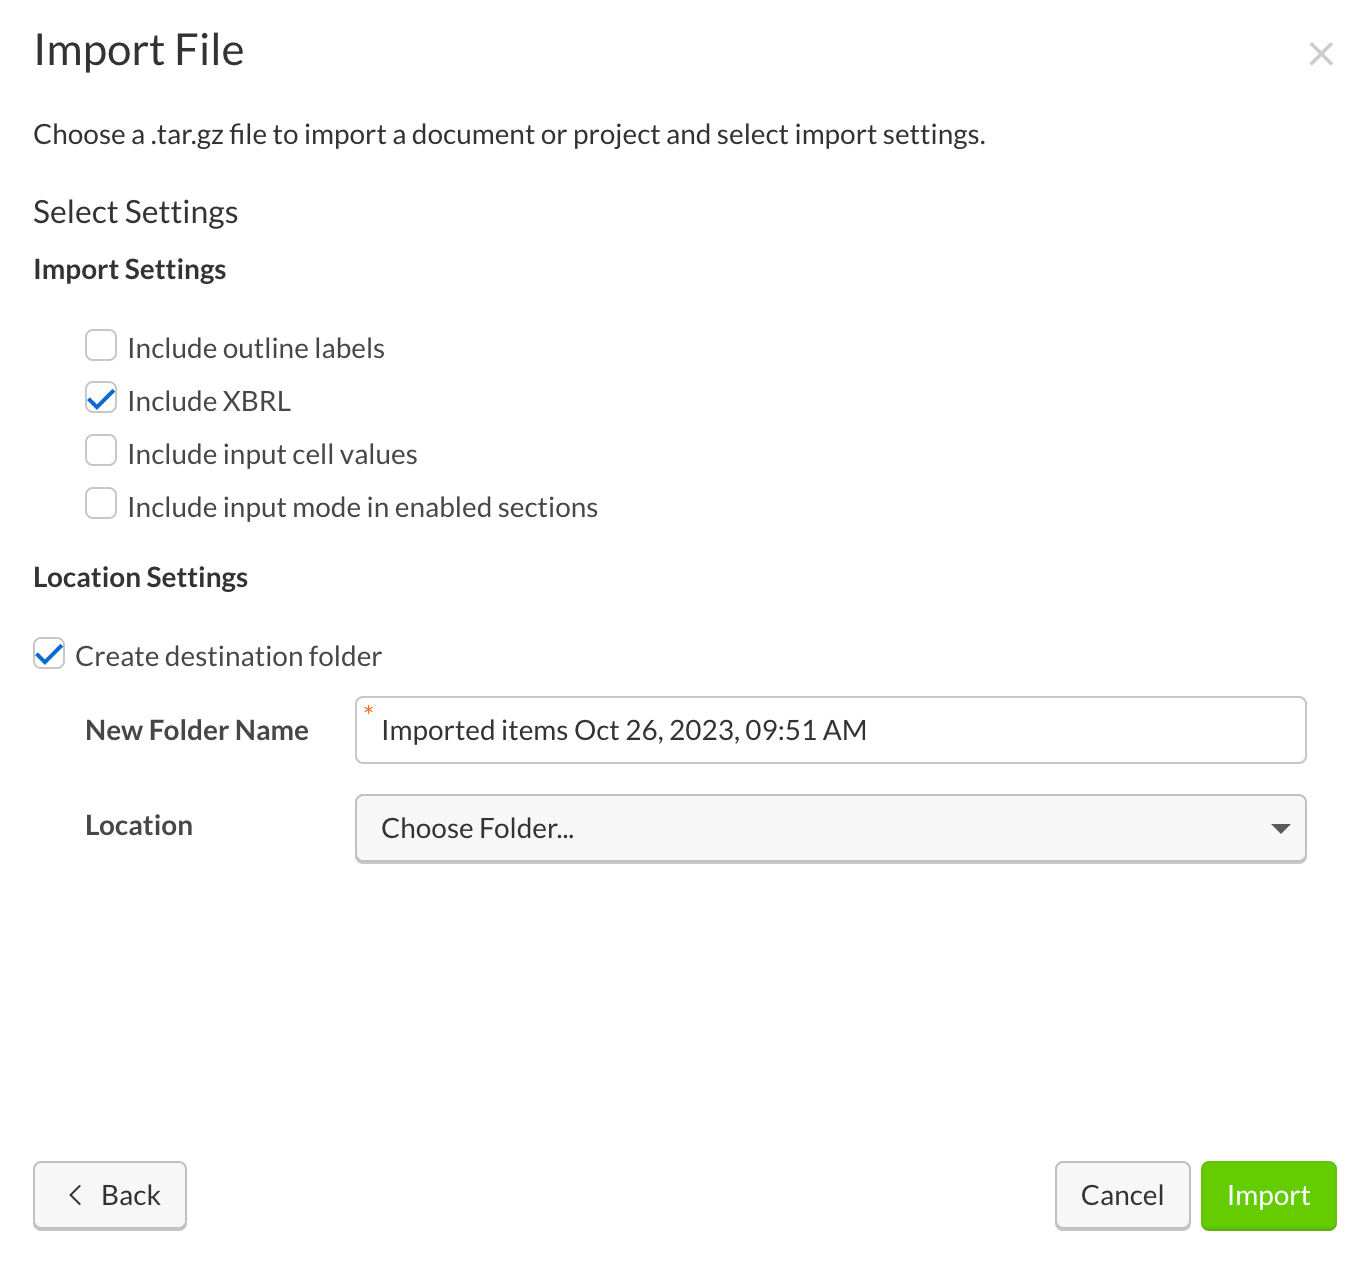Click the empty checkbox beside Include outline labels
The width and height of the screenshot is (1370, 1262).
(100, 345)
